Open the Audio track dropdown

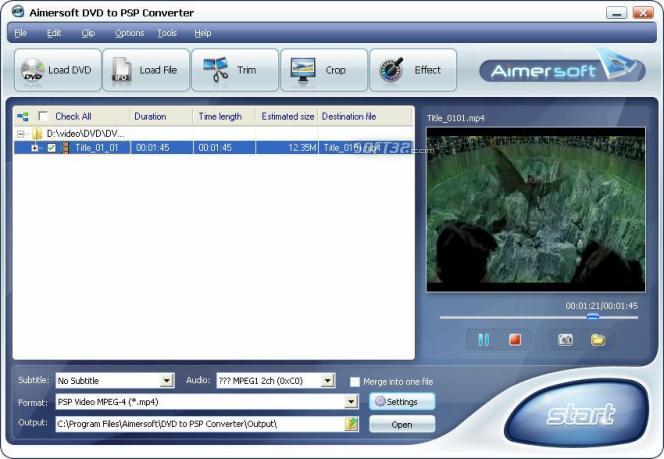click(x=327, y=381)
